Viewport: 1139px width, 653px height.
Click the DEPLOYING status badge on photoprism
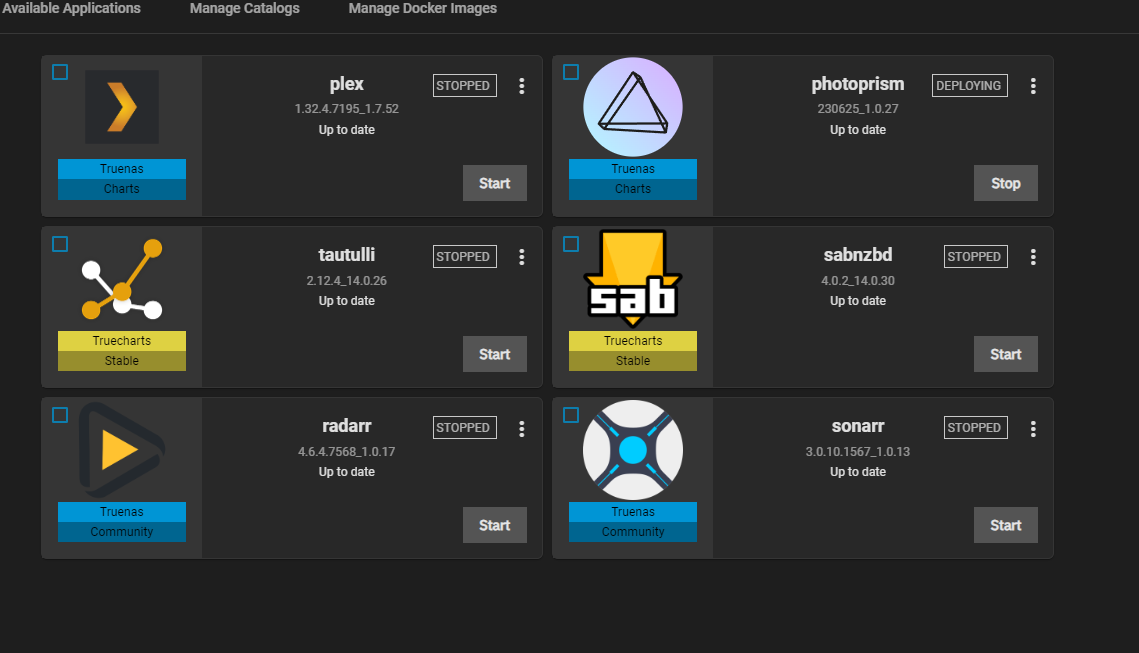click(970, 86)
